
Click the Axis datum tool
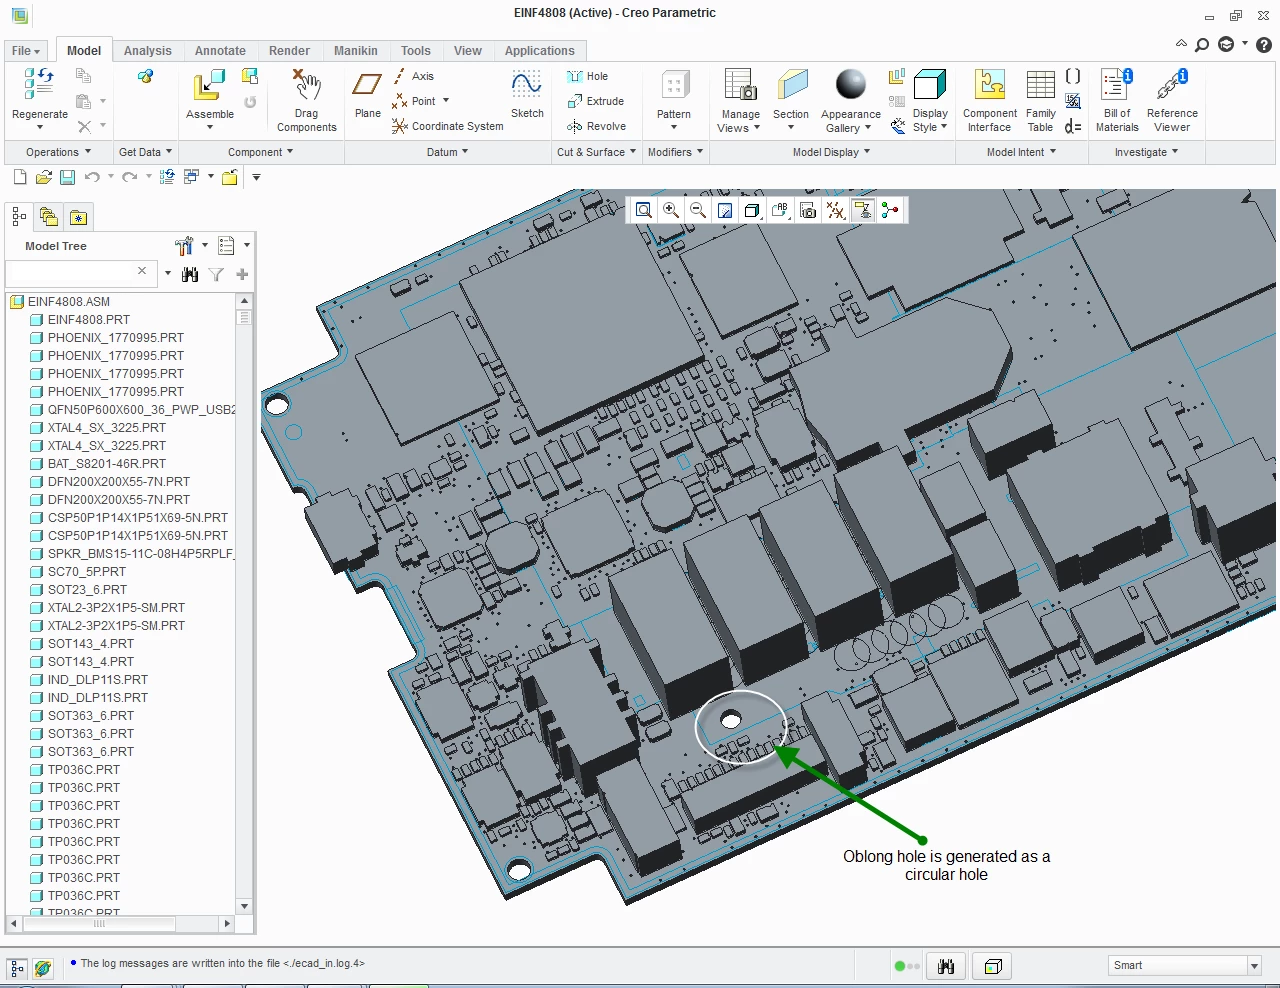(414, 76)
